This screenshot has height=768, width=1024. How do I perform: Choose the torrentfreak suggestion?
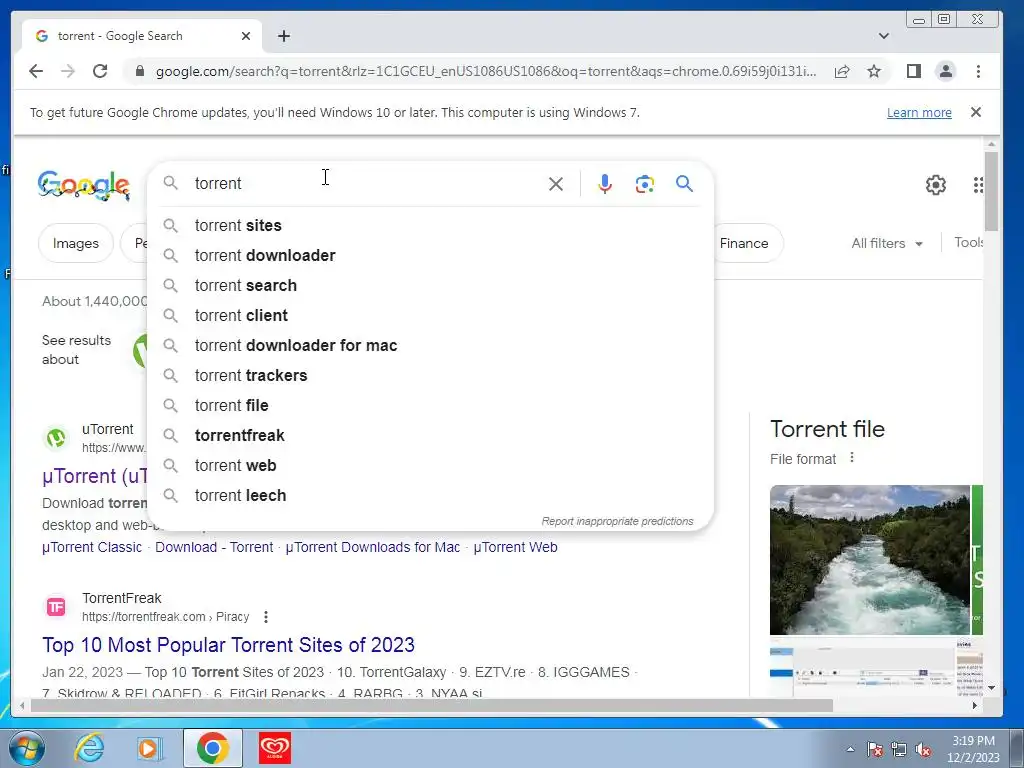point(430,436)
